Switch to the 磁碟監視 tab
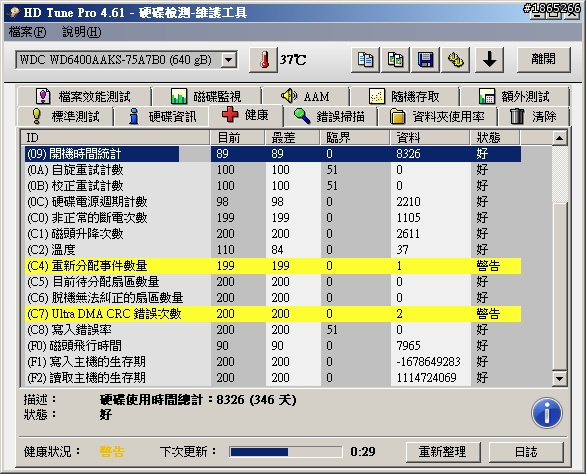The image size is (586, 474). (x=206, y=96)
